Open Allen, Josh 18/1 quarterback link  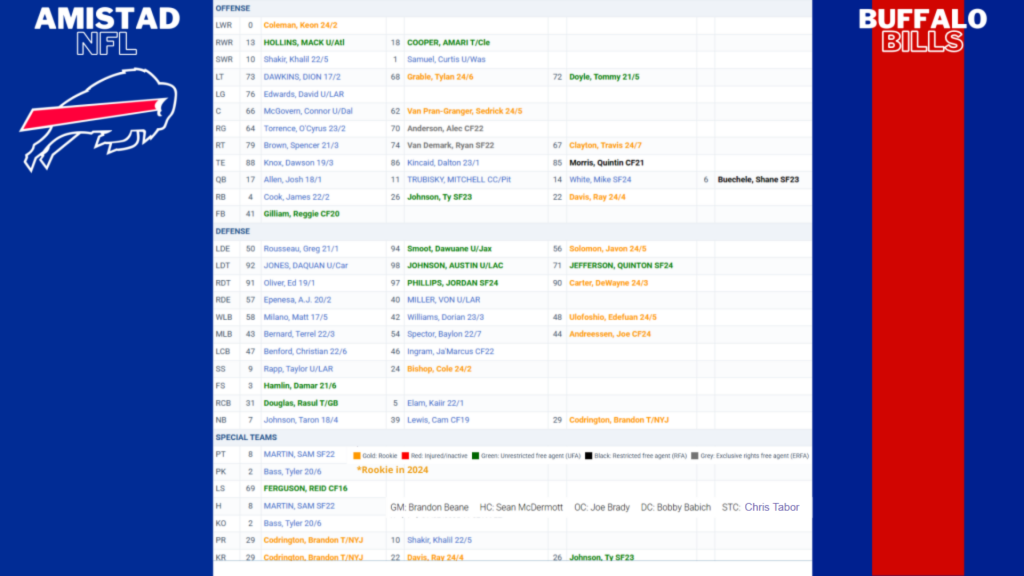coord(290,179)
